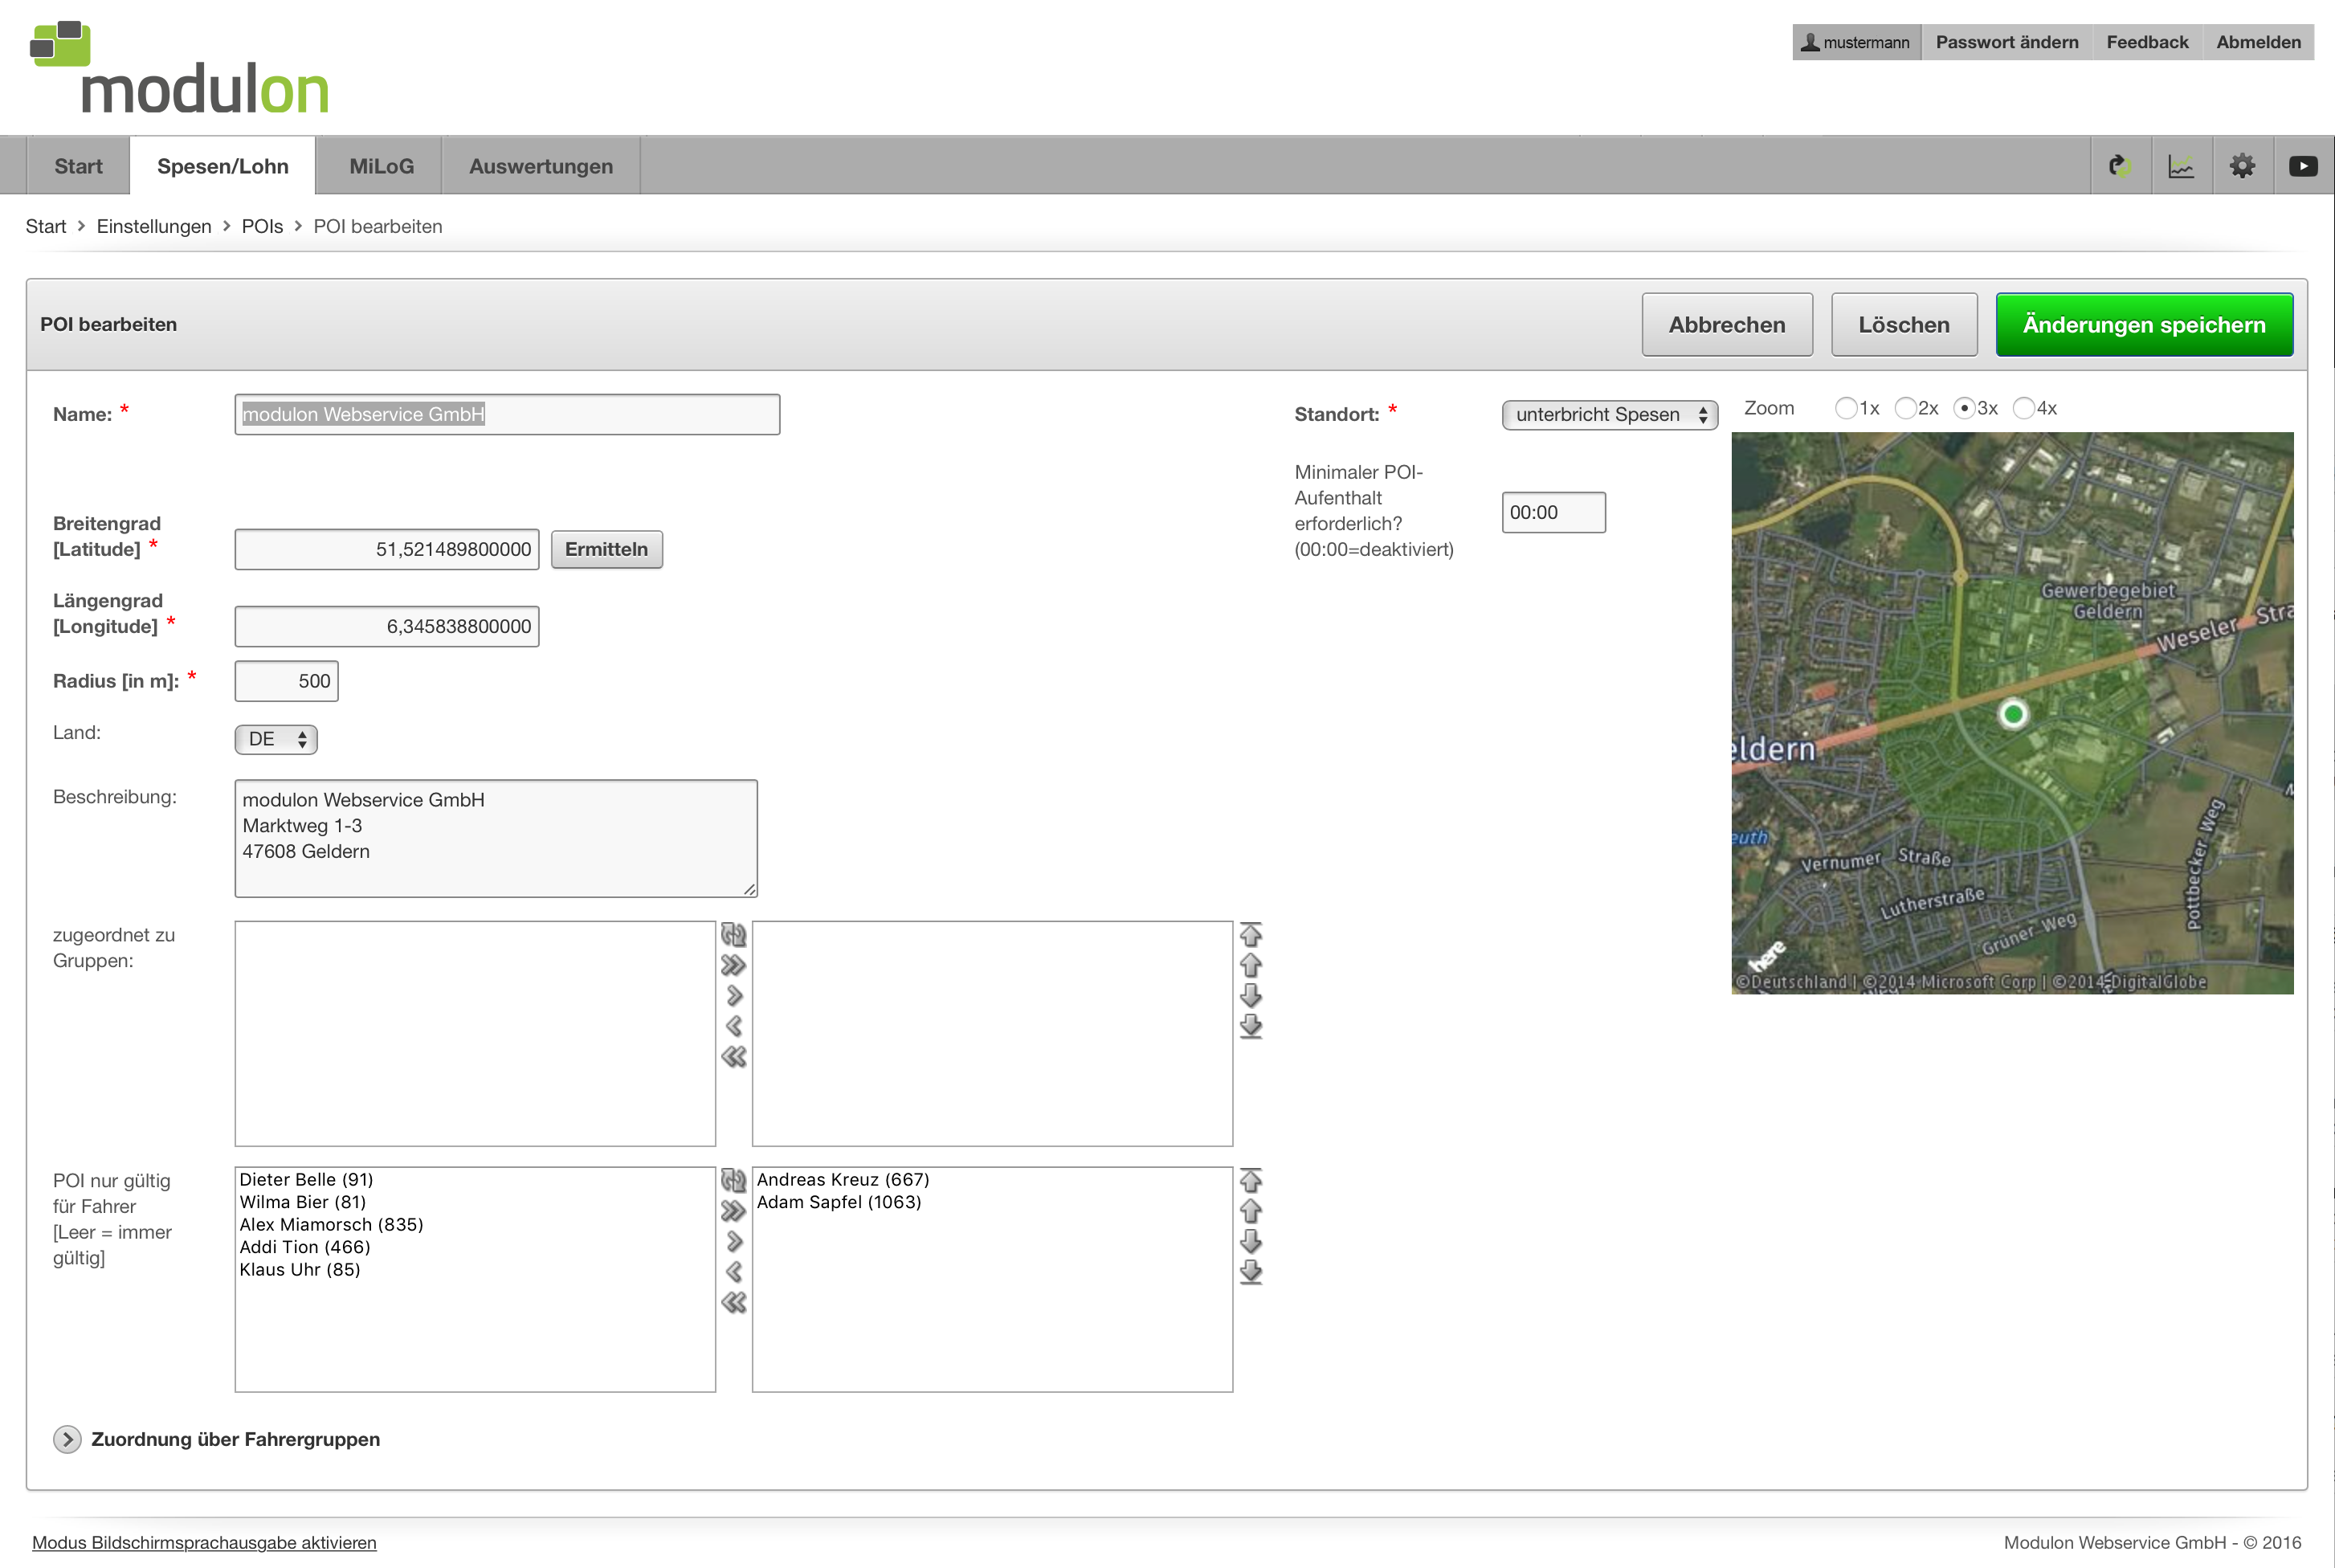Image resolution: width=2335 pixels, height=1568 pixels.
Task: Click the Änderungen speichern button
Action: (2144, 325)
